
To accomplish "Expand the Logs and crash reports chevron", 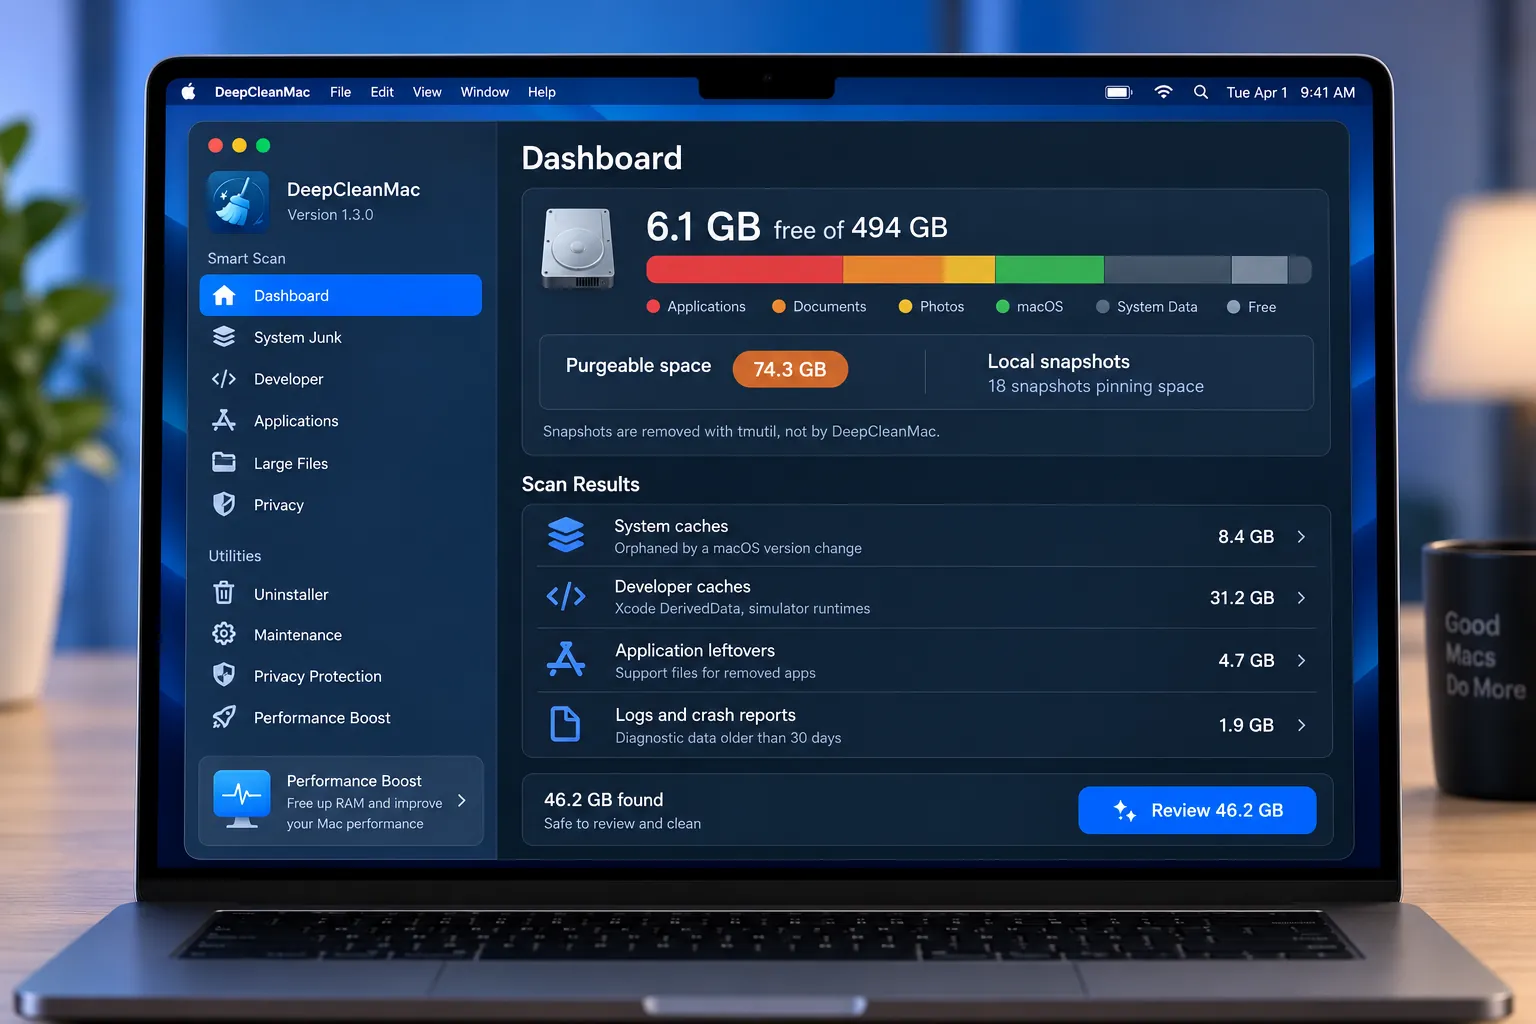I will pyautogui.click(x=1301, y=725).
